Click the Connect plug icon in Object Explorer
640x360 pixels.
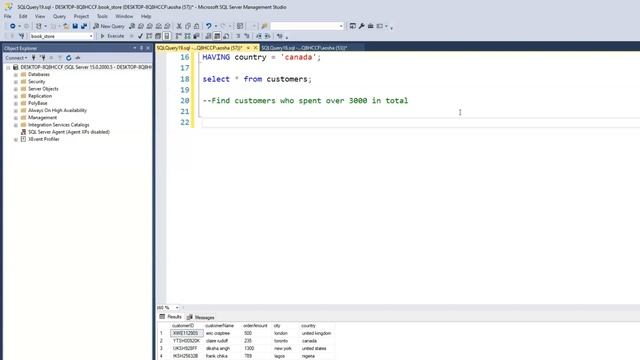34,58
